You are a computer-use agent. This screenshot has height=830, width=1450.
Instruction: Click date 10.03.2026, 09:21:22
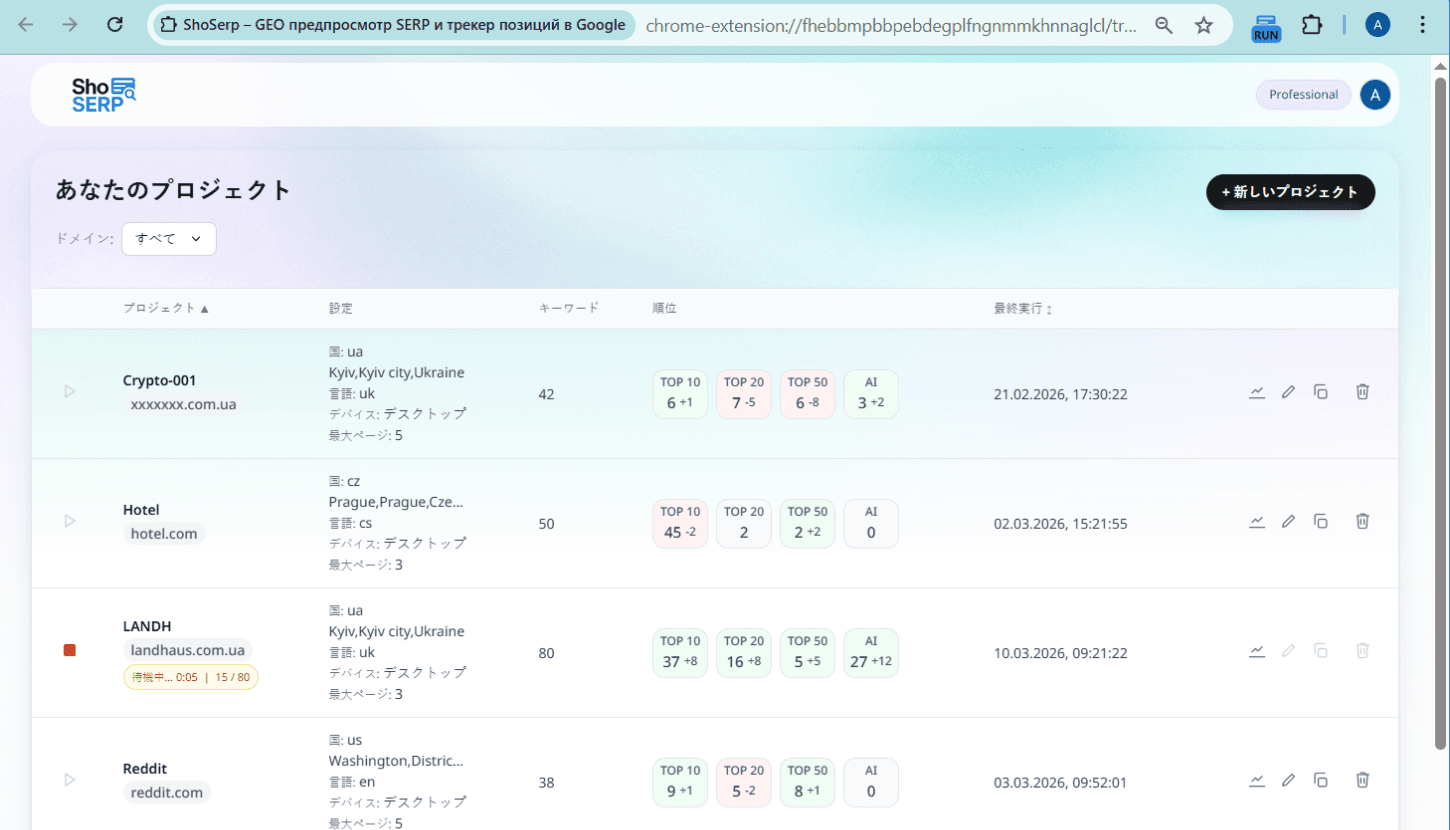[1060, 653]
